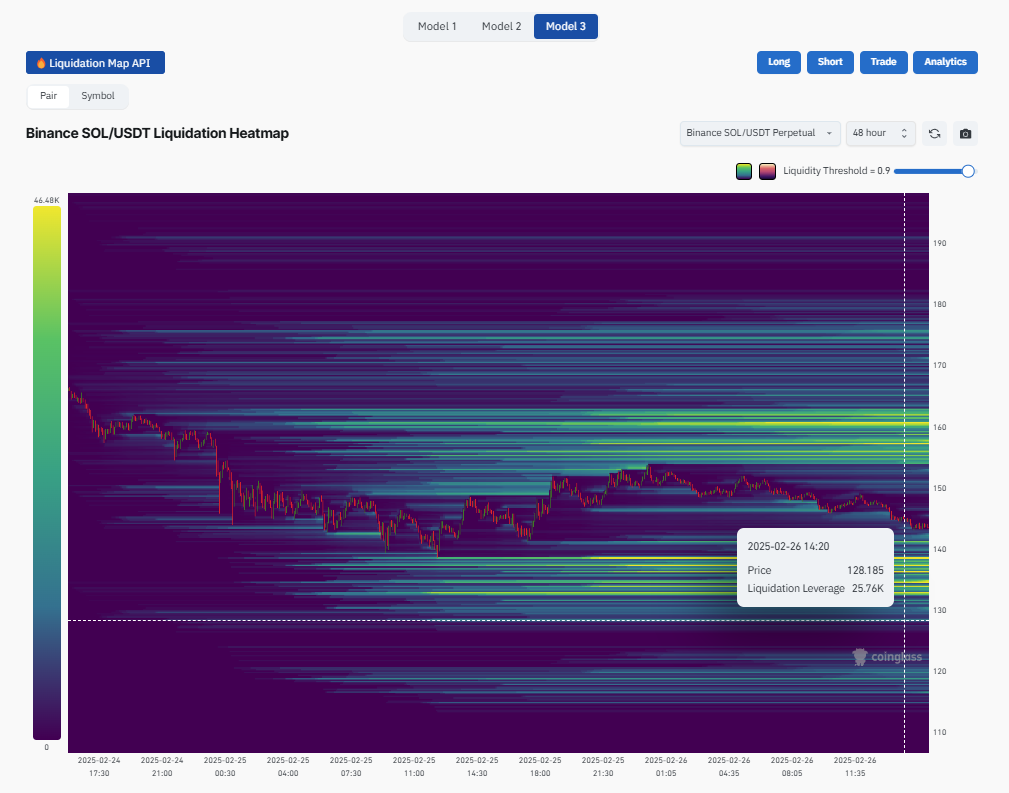Click the 2025-02-24 17:30 time axis label
Screen dimensions: 1009x793
pos(99,767)
